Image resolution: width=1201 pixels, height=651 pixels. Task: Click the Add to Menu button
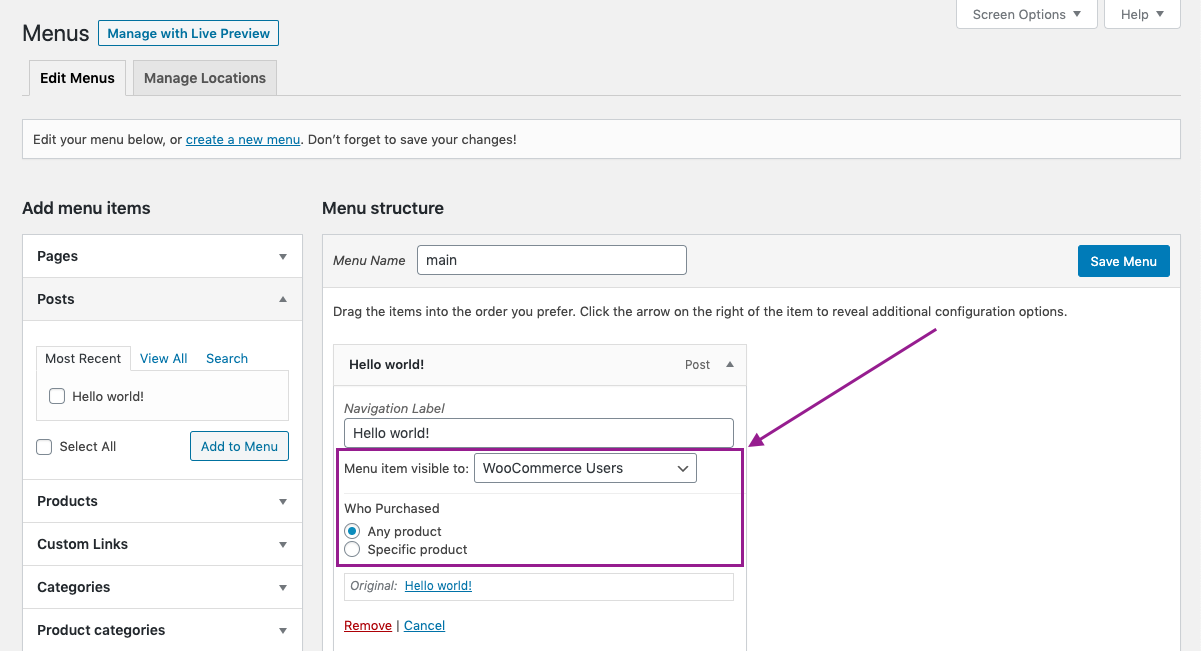coord(239,446)
